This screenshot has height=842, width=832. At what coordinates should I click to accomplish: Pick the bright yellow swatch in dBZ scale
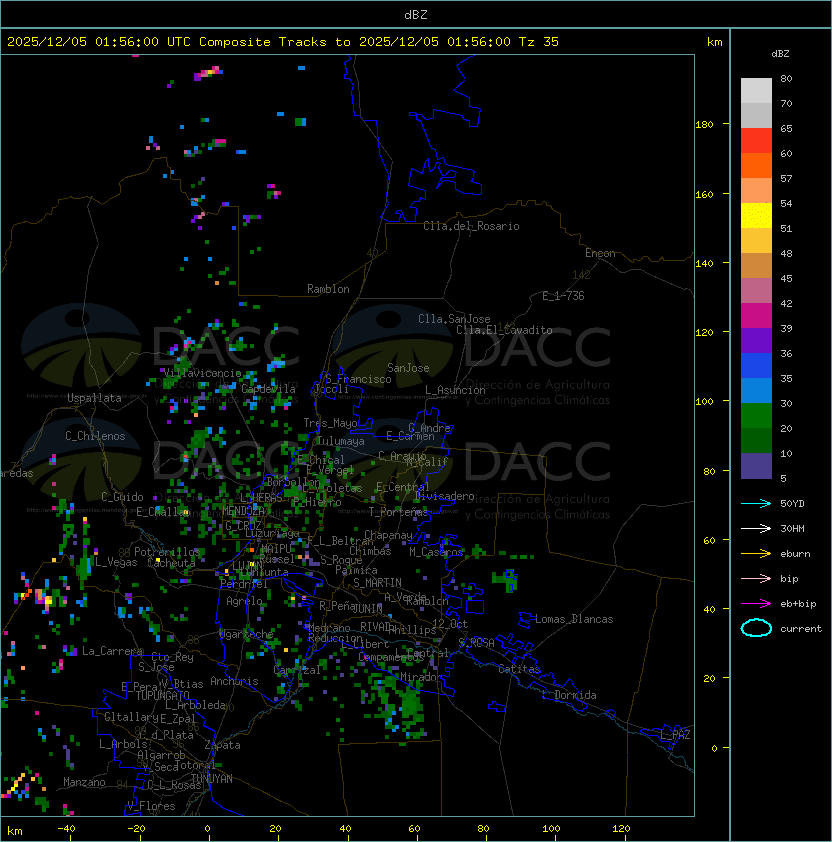click(756, 216)
